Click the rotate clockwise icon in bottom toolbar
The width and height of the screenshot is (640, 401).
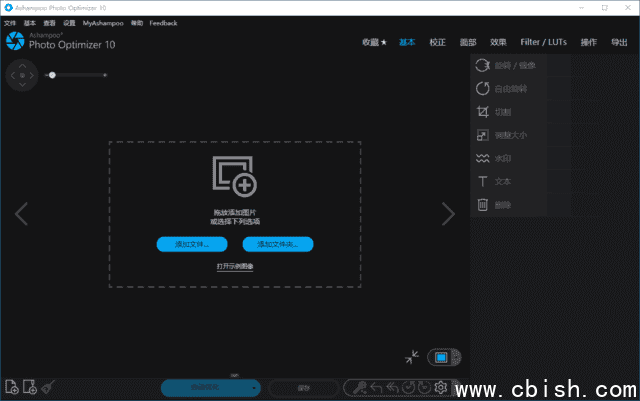tap(424, 387)
